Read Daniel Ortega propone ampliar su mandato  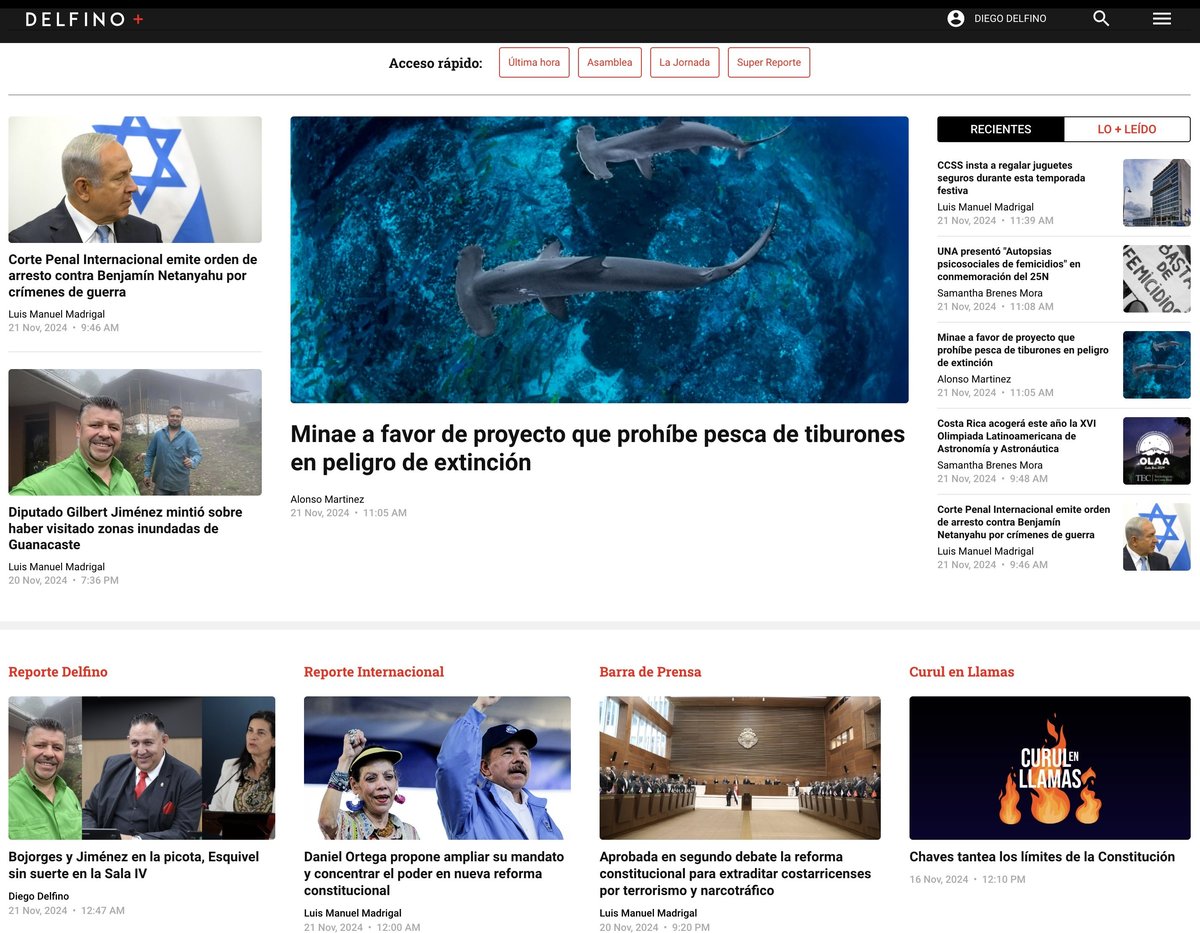pyautogui.click(x=434, y=874)
